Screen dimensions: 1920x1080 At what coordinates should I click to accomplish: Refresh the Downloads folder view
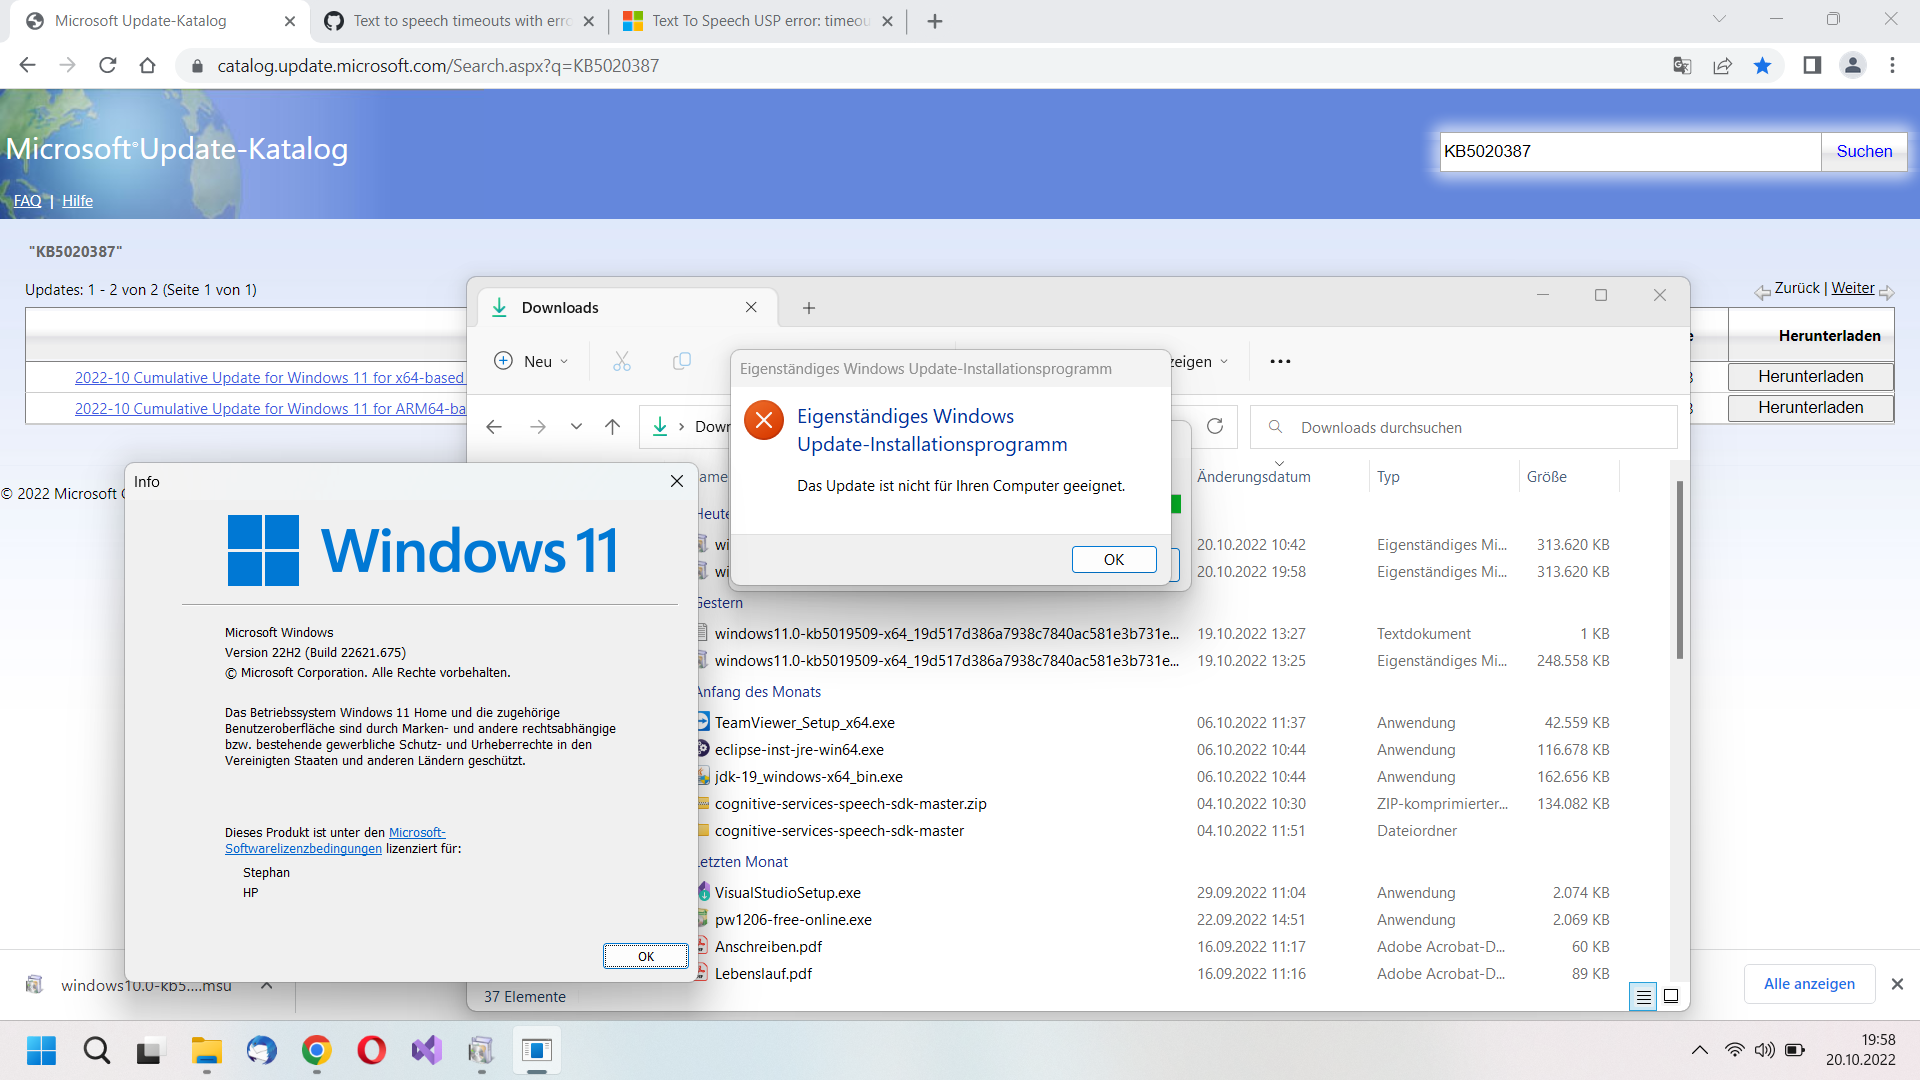pyautogui.click(x=1215, y=426)
